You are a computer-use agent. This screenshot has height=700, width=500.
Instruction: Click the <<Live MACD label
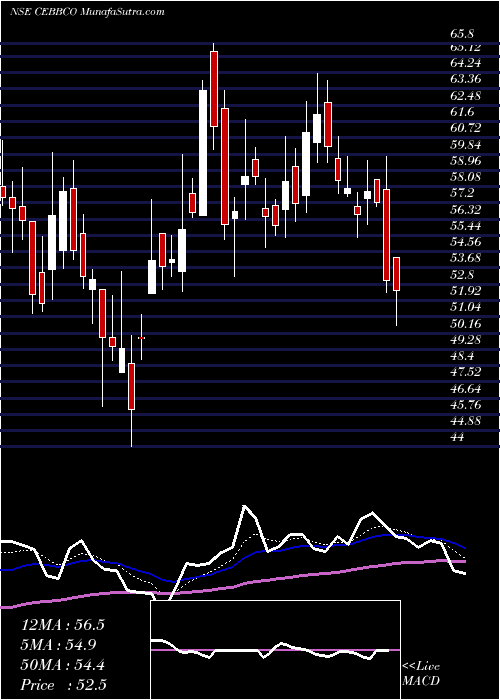(x=421, y=674)
